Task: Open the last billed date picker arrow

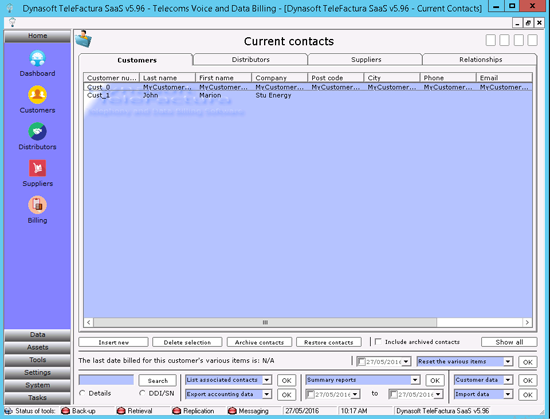Action: [x=406, y=361]
